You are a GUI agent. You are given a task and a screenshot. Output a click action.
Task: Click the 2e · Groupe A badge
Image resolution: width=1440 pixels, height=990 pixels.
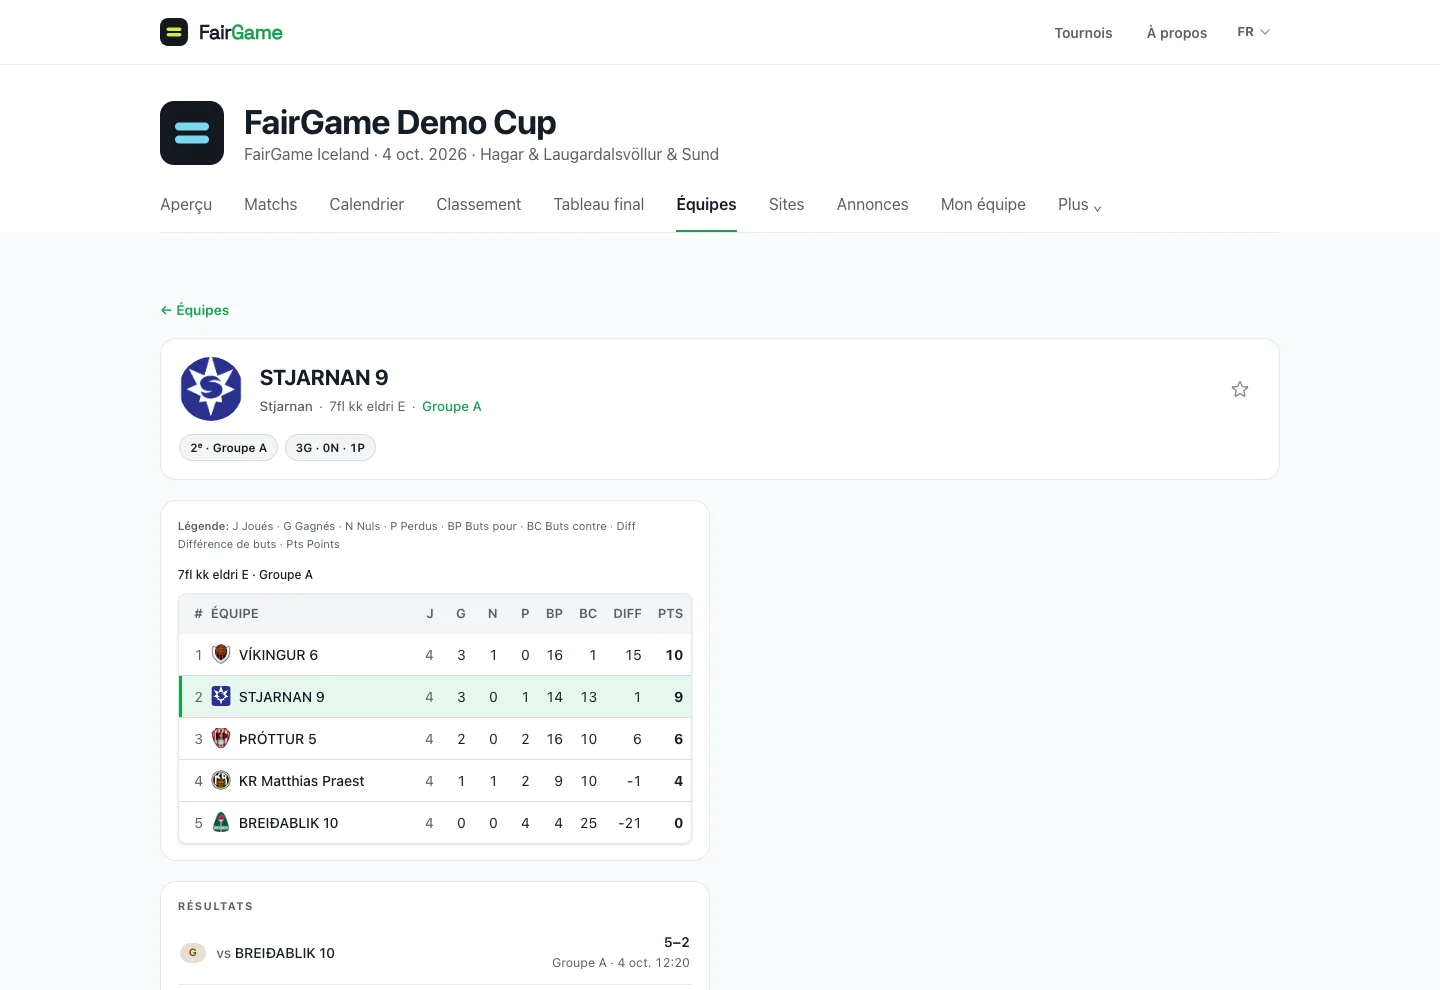(229, 448)
